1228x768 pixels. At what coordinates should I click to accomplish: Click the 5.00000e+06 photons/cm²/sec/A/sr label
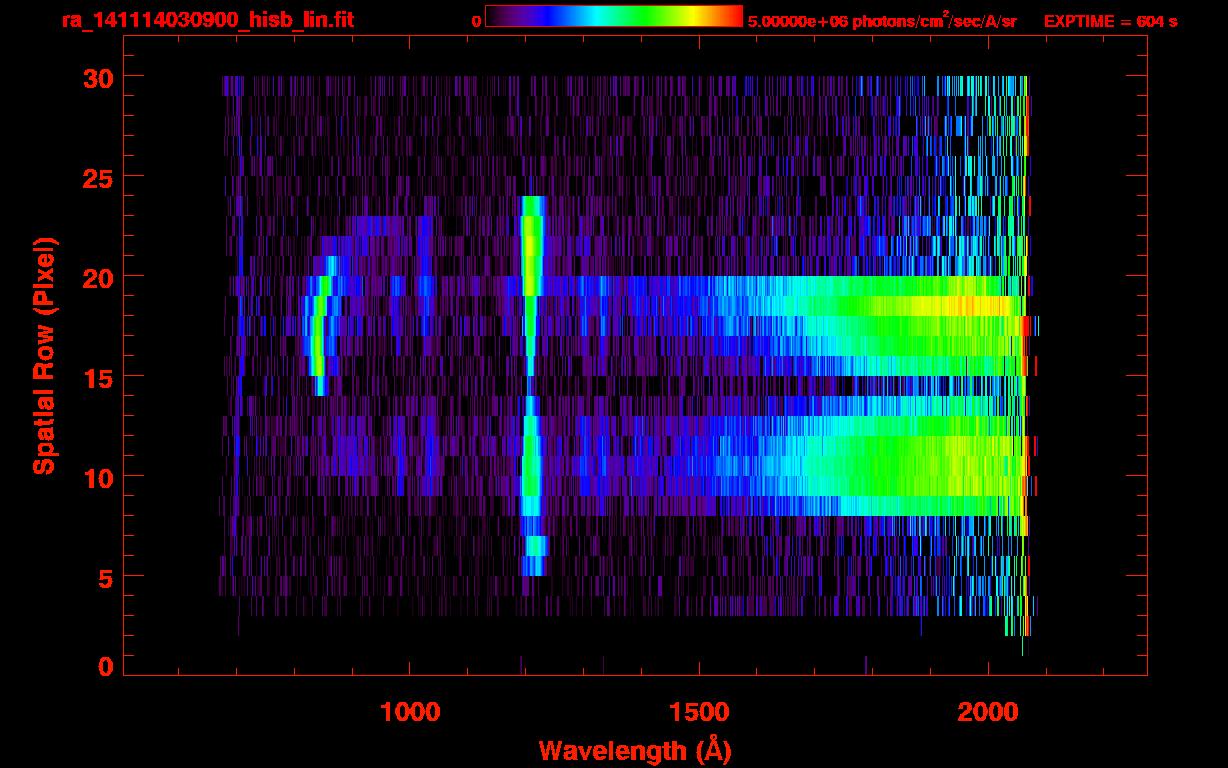click(x=882, y=20)
